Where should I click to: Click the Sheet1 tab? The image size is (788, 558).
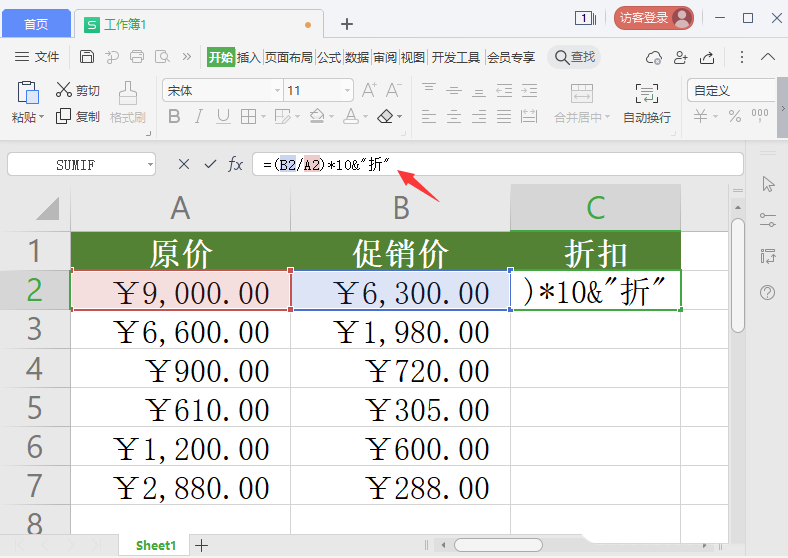pos(156,545)
